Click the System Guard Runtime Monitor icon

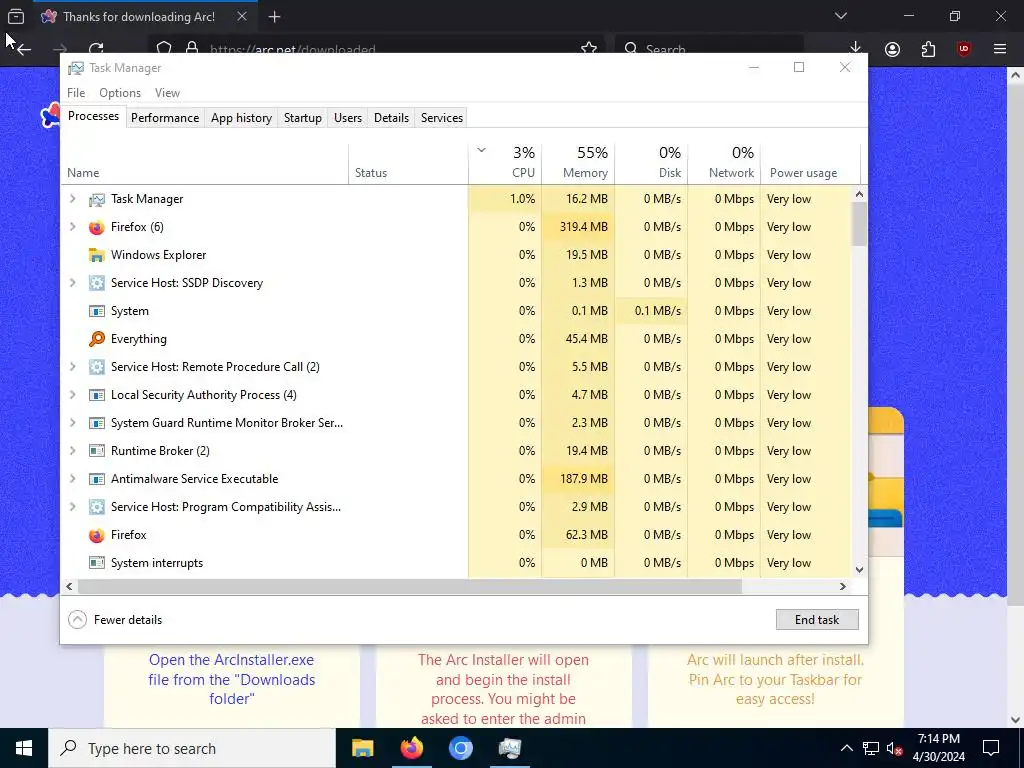tap(97, 423)
